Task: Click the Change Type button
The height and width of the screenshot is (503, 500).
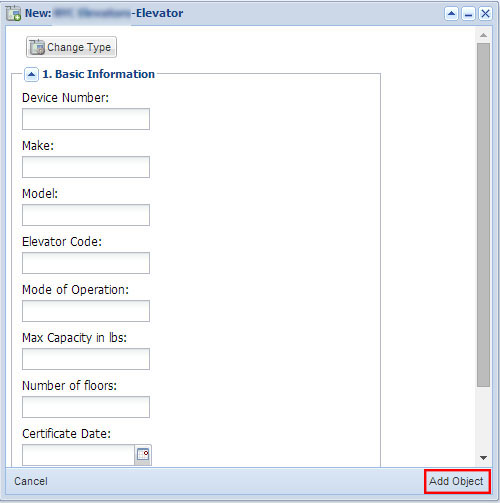Action: [71, 47]
